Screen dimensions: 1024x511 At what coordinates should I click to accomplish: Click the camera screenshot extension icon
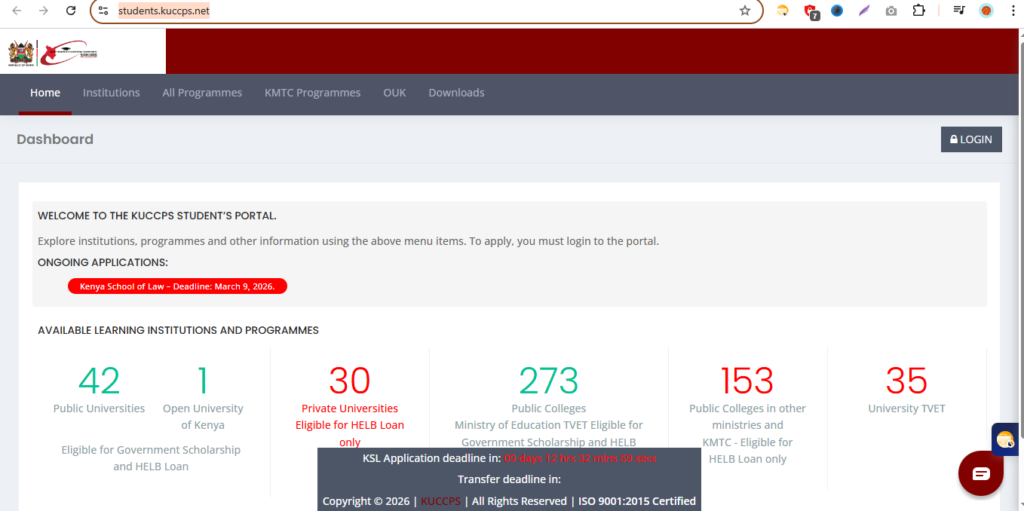[891, 11]
